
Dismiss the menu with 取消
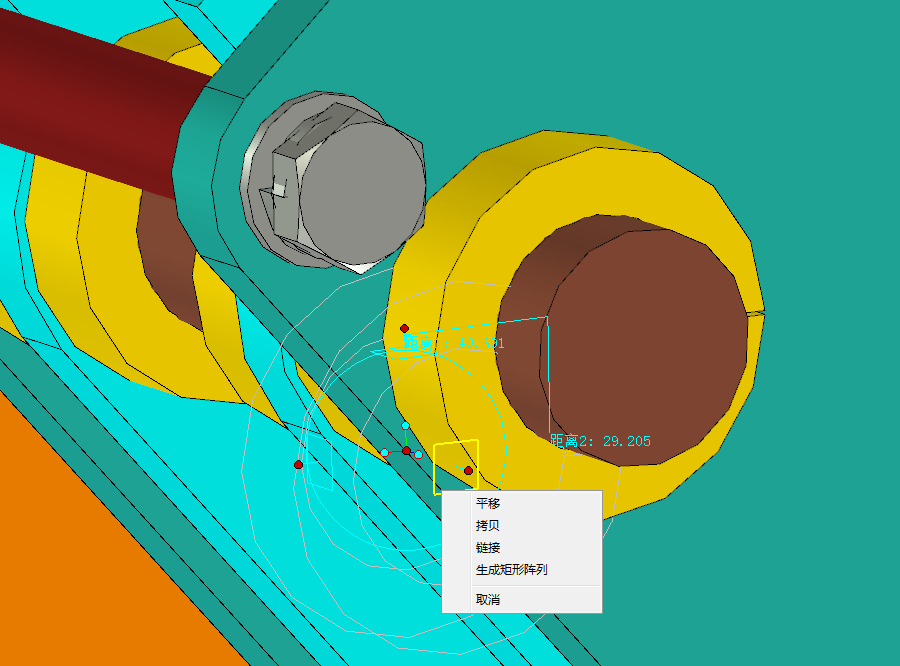pyautogui.click(x=488, y=599)
